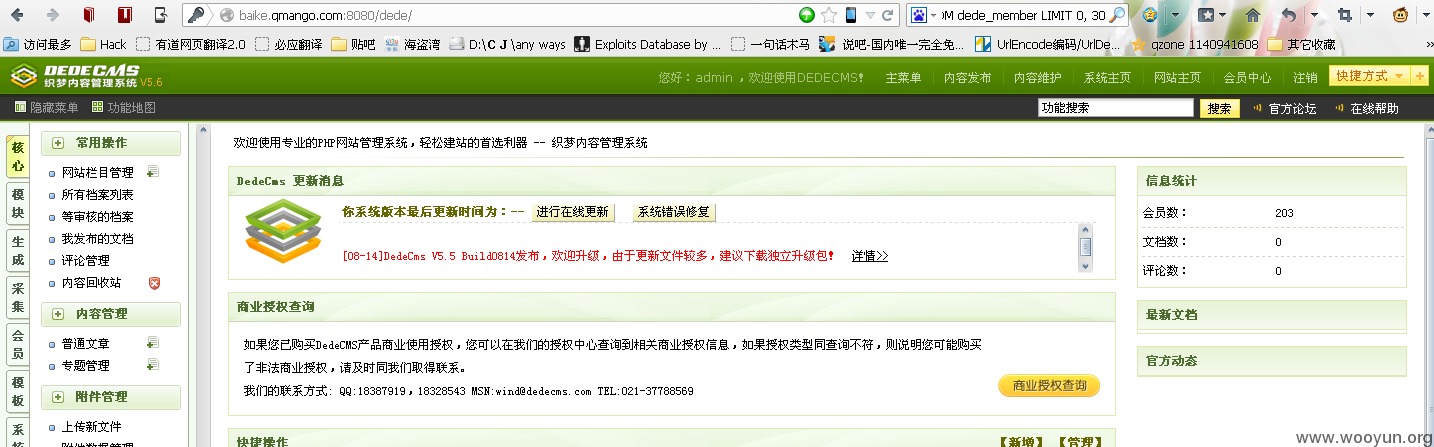Click the 功能搜索 input field

click(x=1116, y=108)
